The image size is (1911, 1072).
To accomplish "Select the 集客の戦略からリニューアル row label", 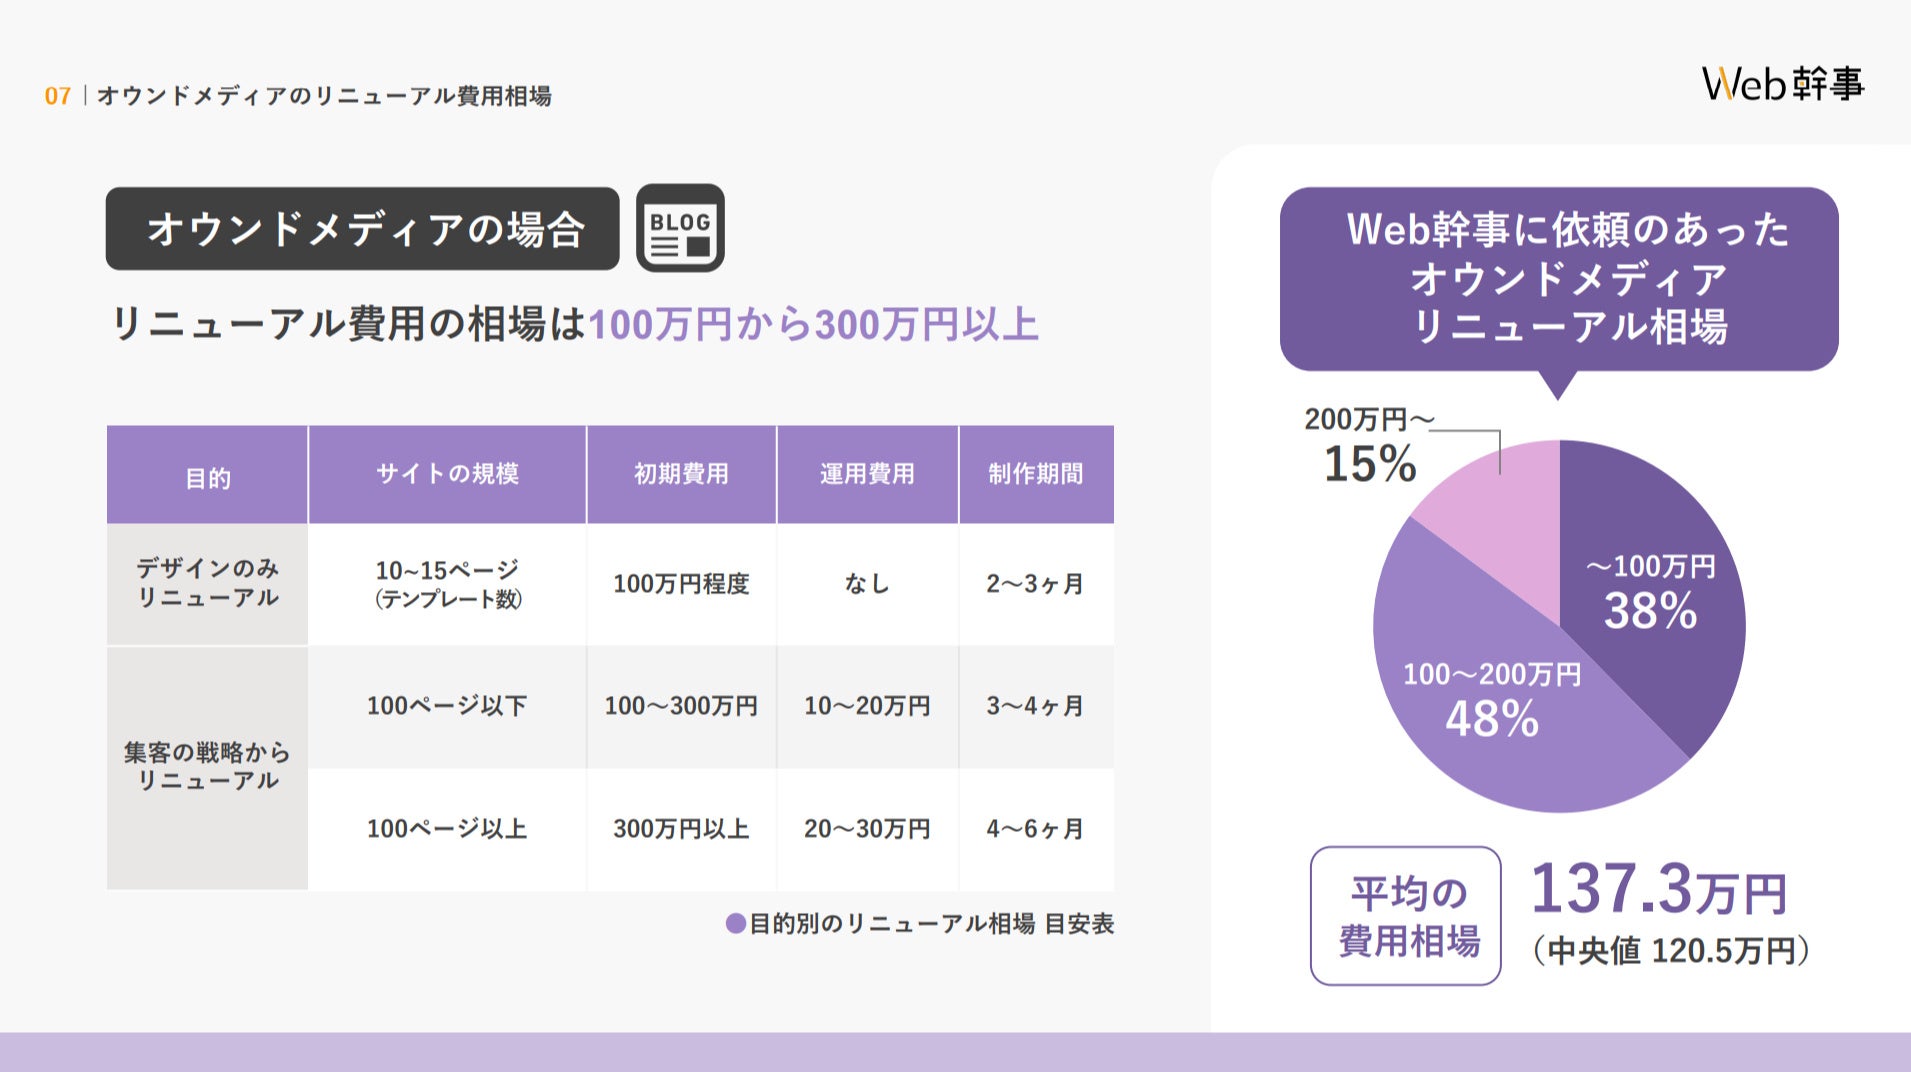I will click(207, 767).
